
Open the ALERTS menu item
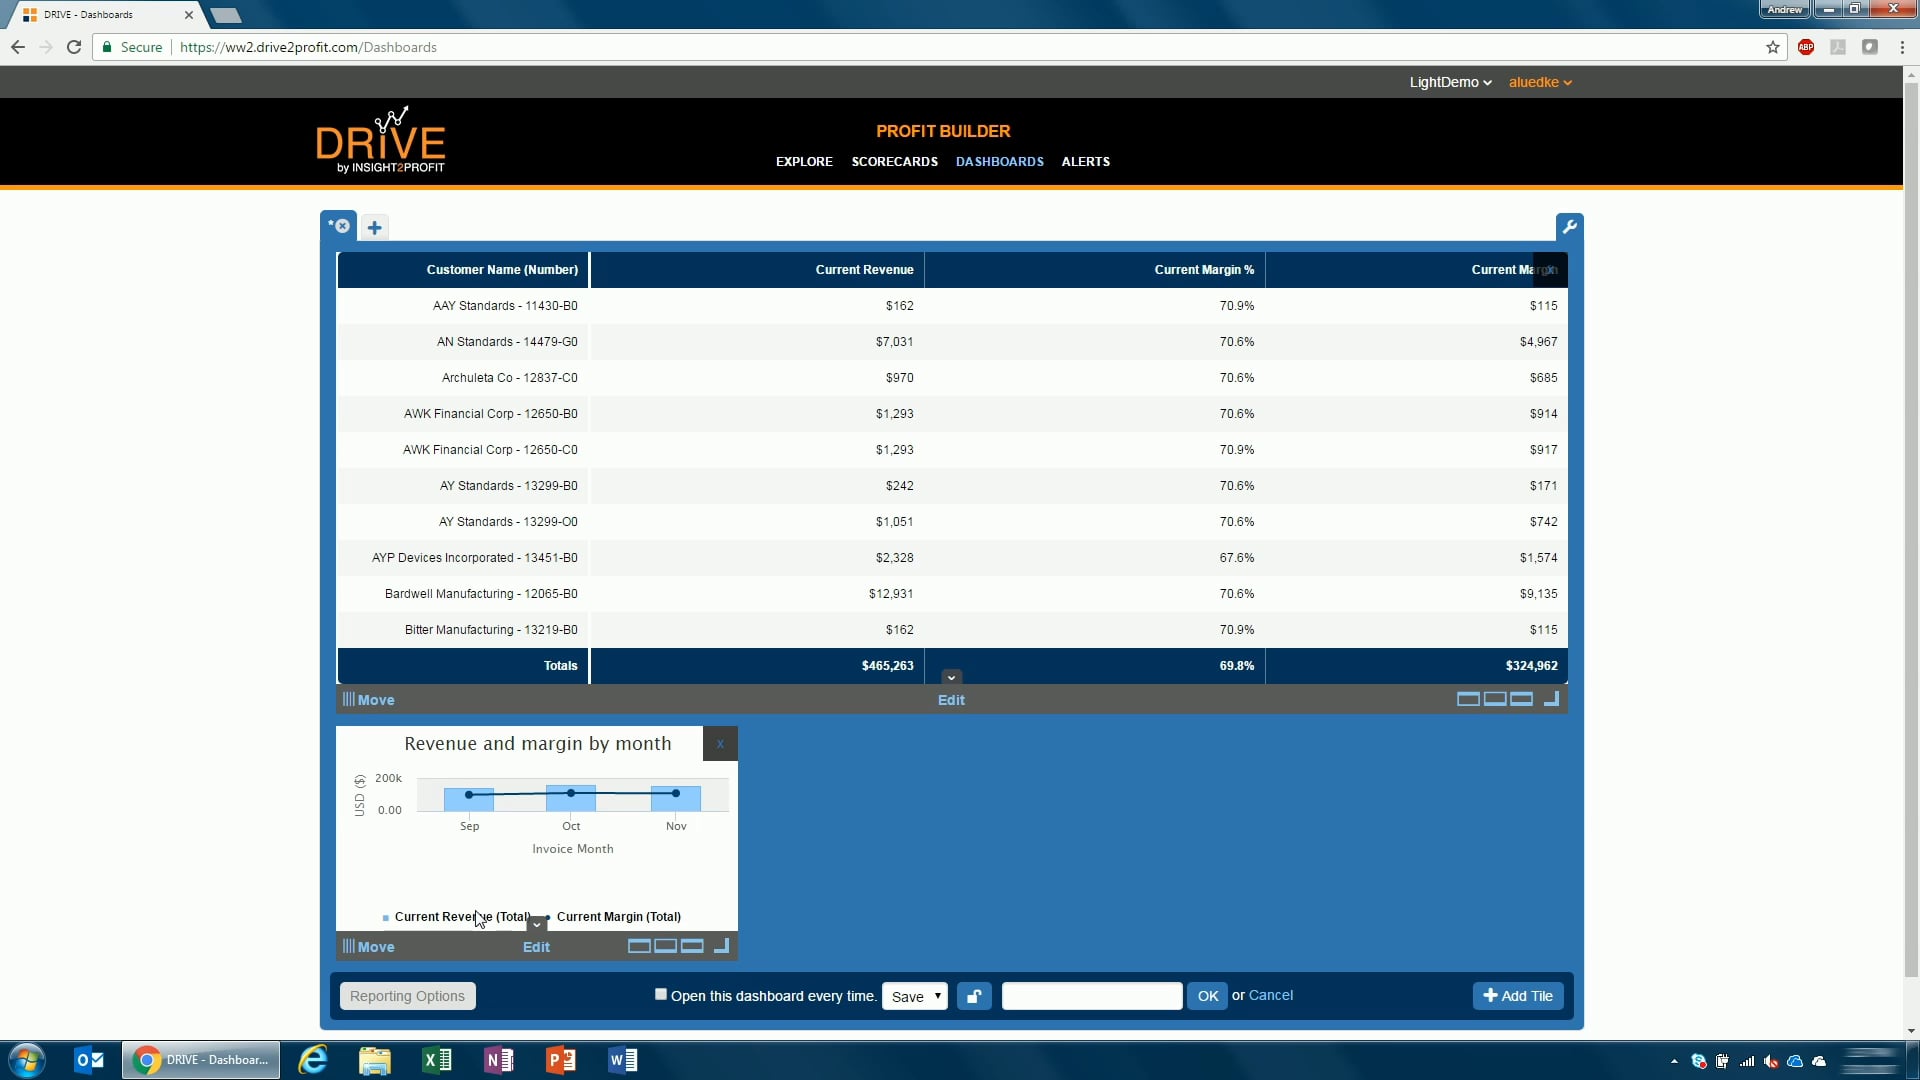point(1085,161)
